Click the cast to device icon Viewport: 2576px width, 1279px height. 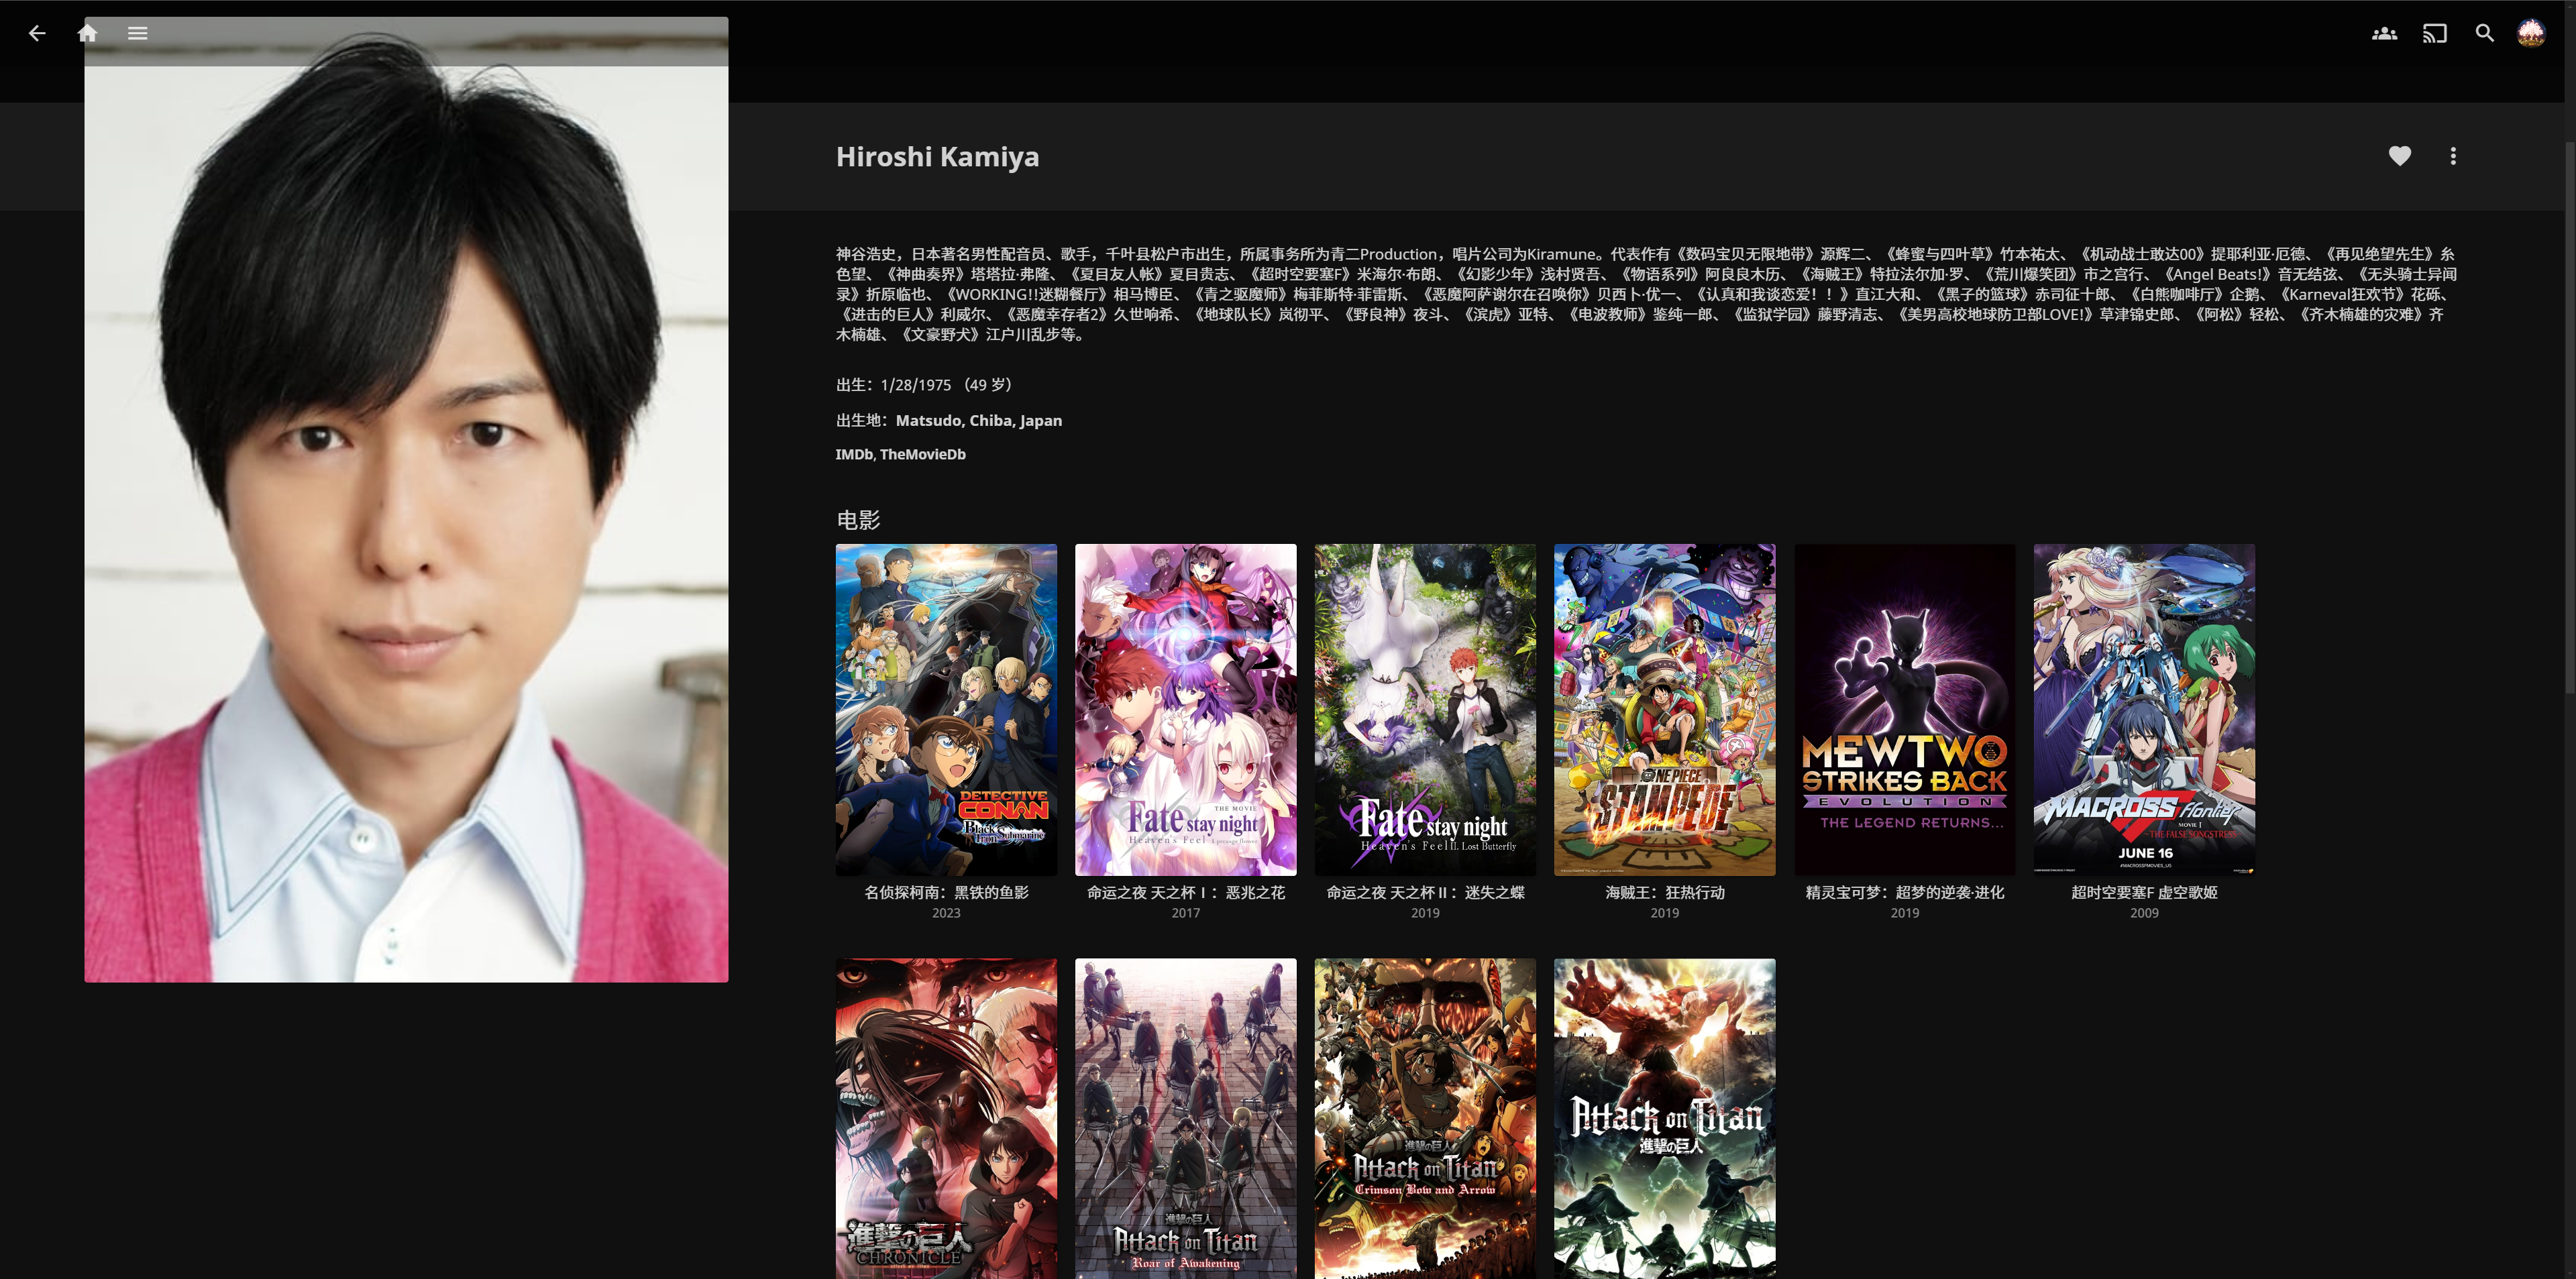coord(2434,33)
